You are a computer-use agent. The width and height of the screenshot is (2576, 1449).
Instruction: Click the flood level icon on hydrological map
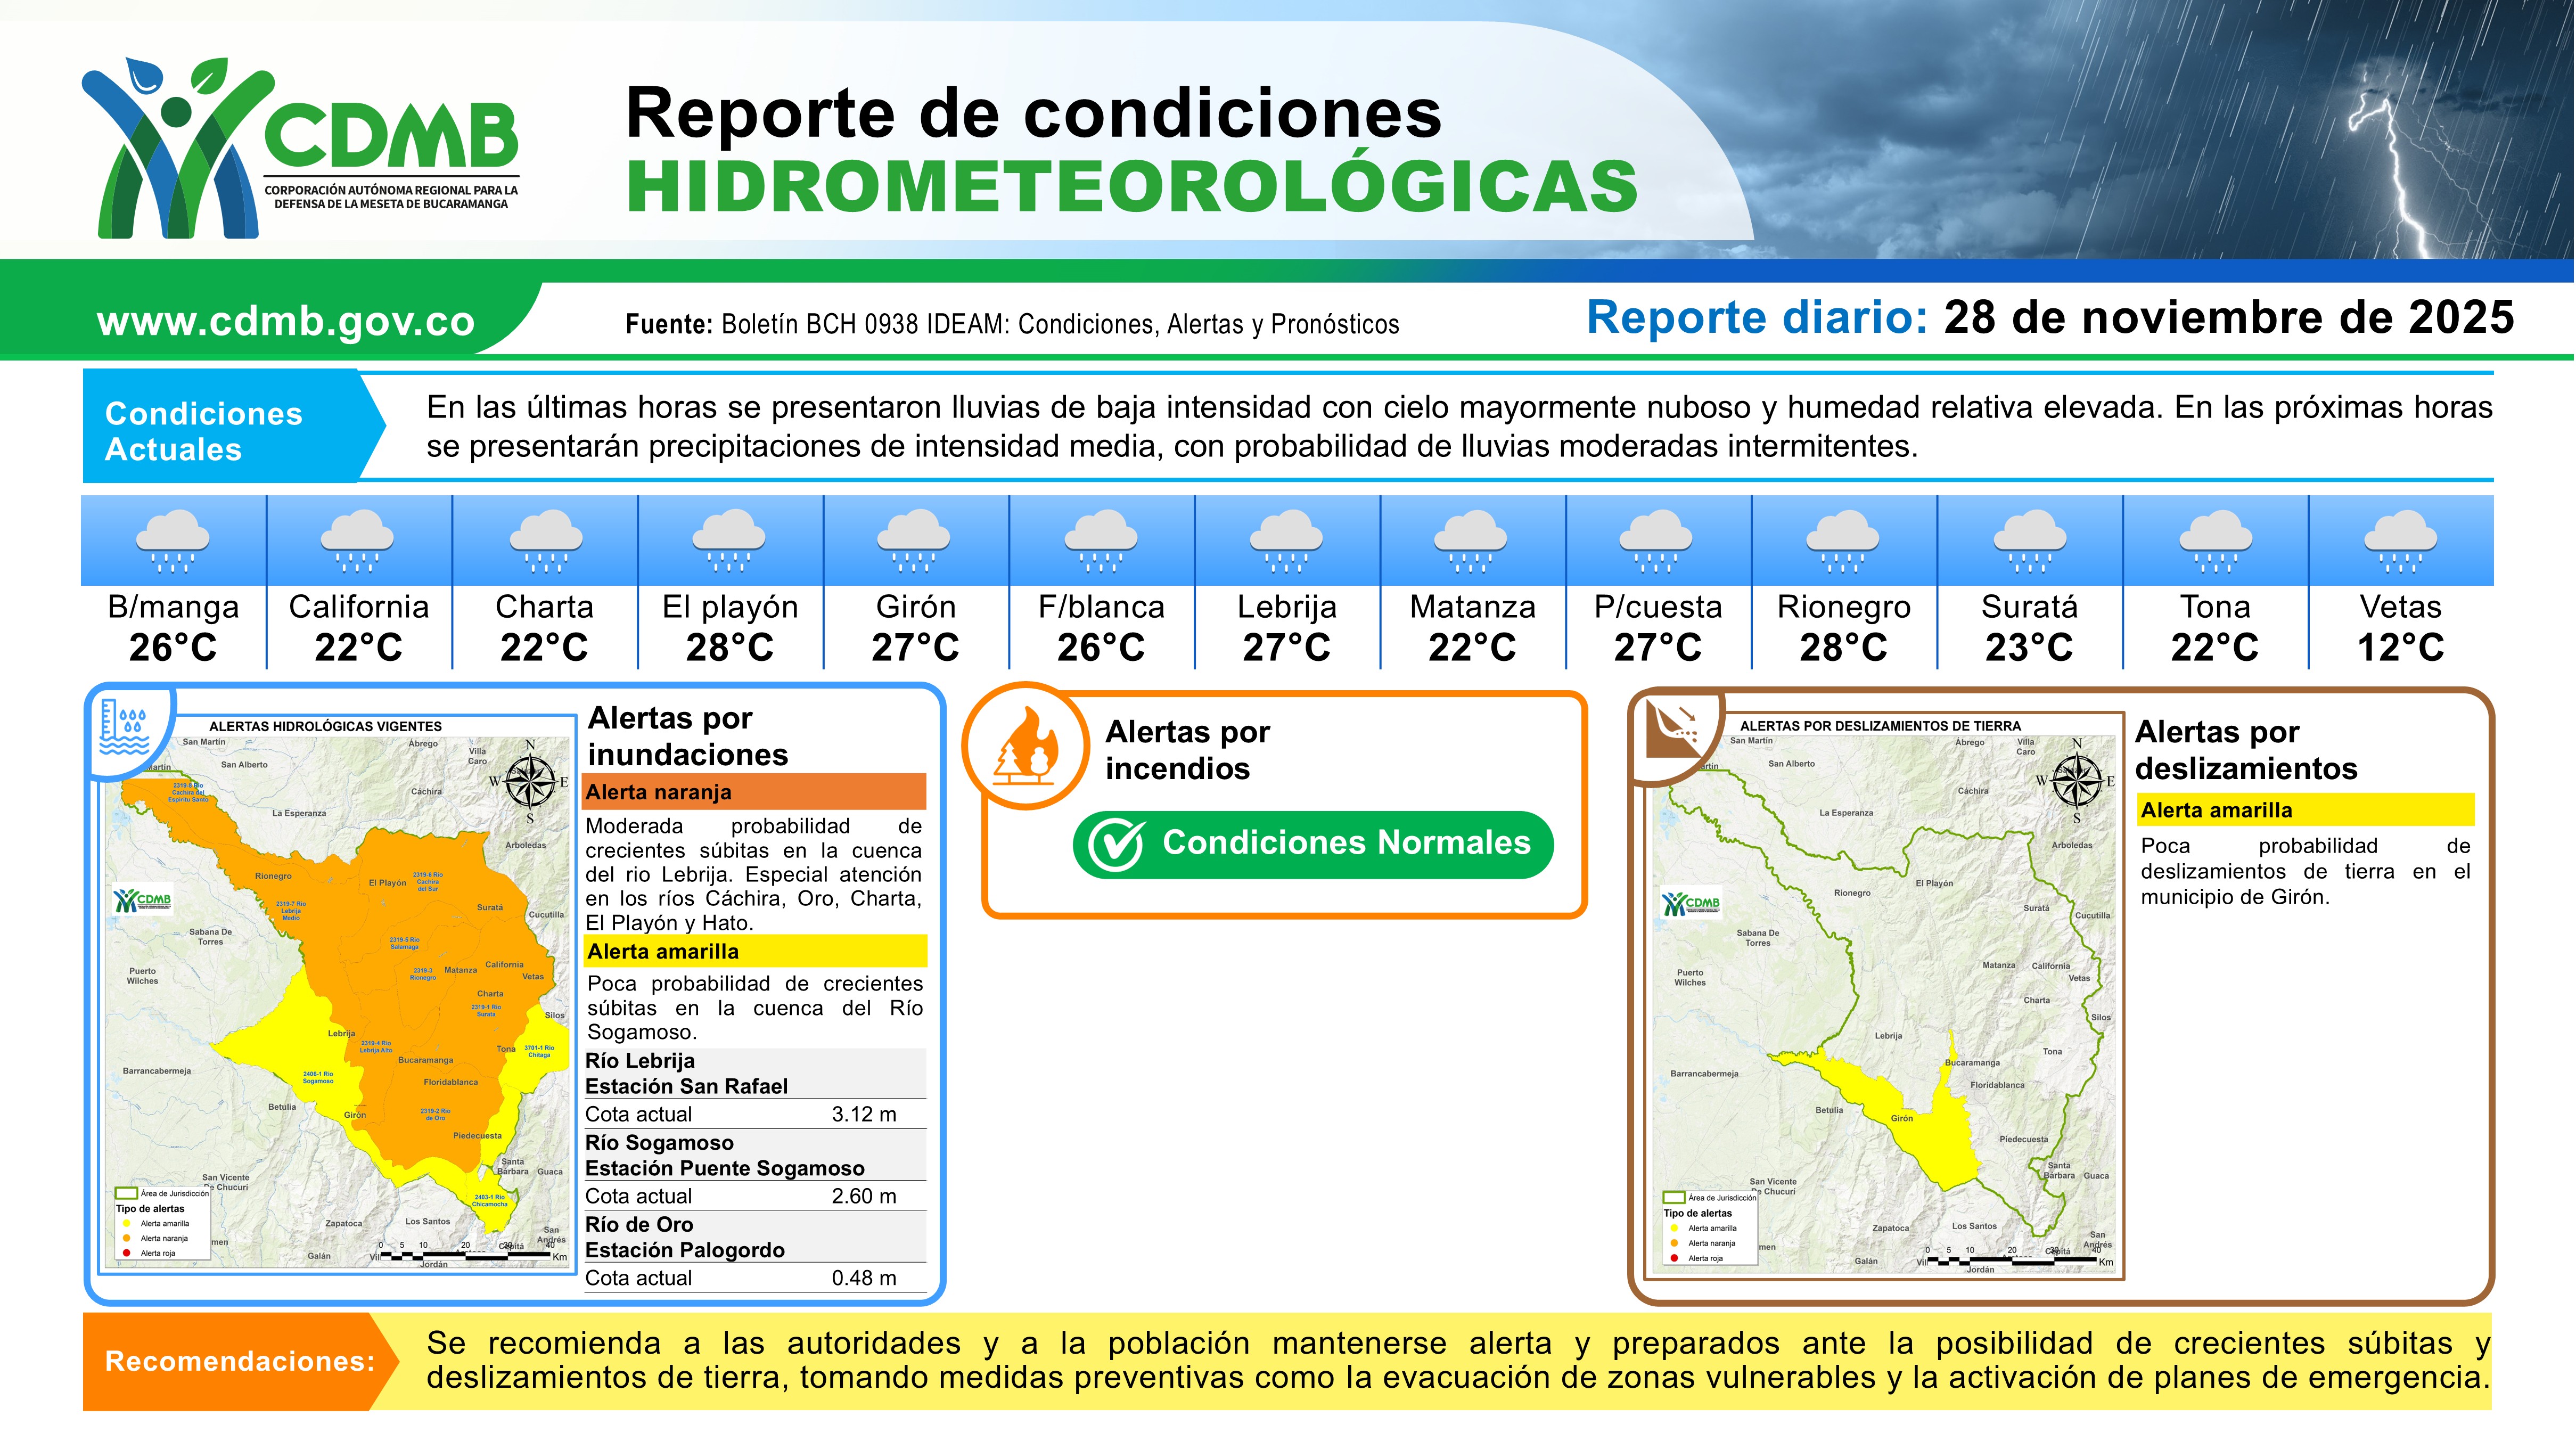pos(126,728)
